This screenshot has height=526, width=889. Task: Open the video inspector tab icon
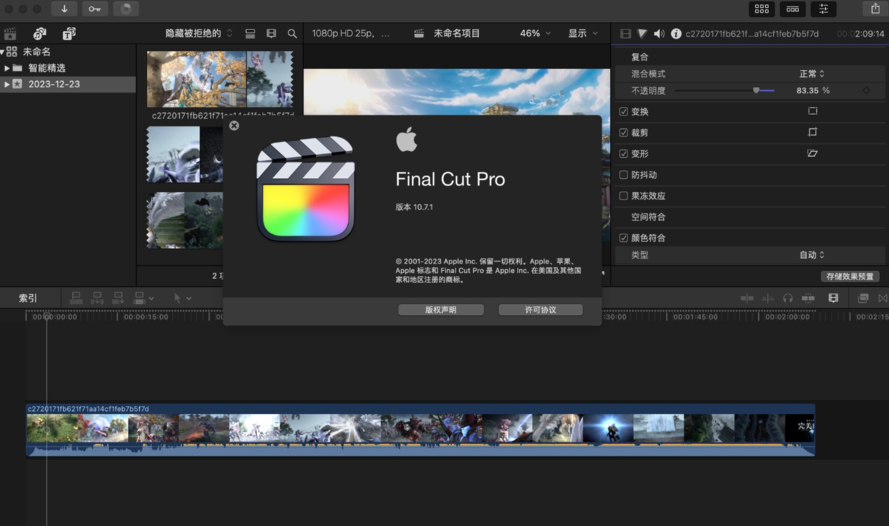625,33
